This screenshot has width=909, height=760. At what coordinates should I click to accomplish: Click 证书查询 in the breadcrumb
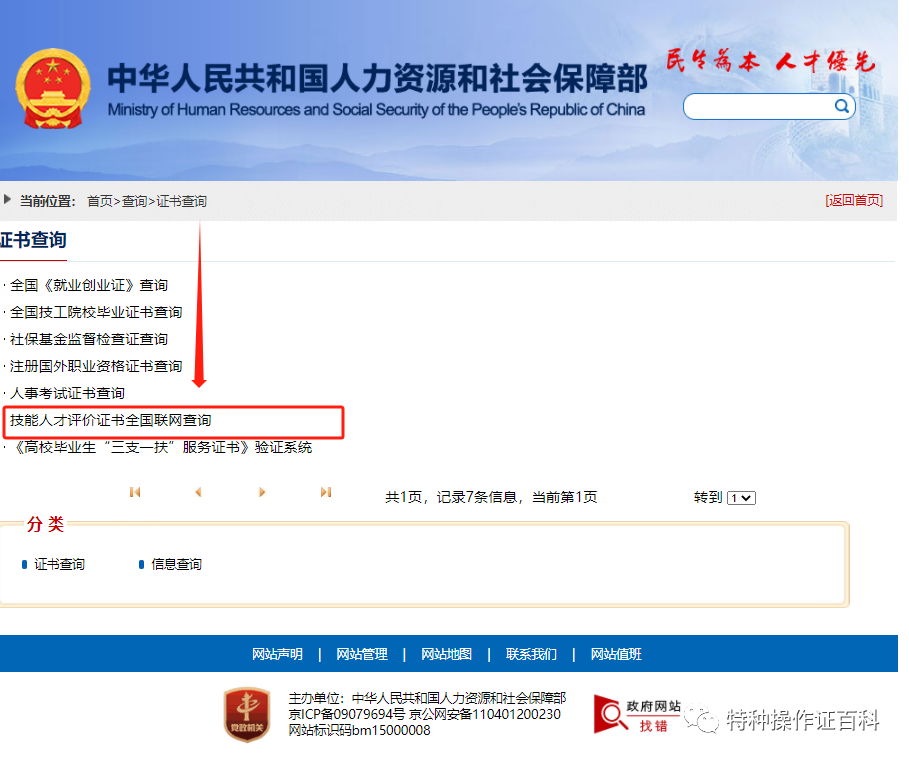click(x=181, y=201)
